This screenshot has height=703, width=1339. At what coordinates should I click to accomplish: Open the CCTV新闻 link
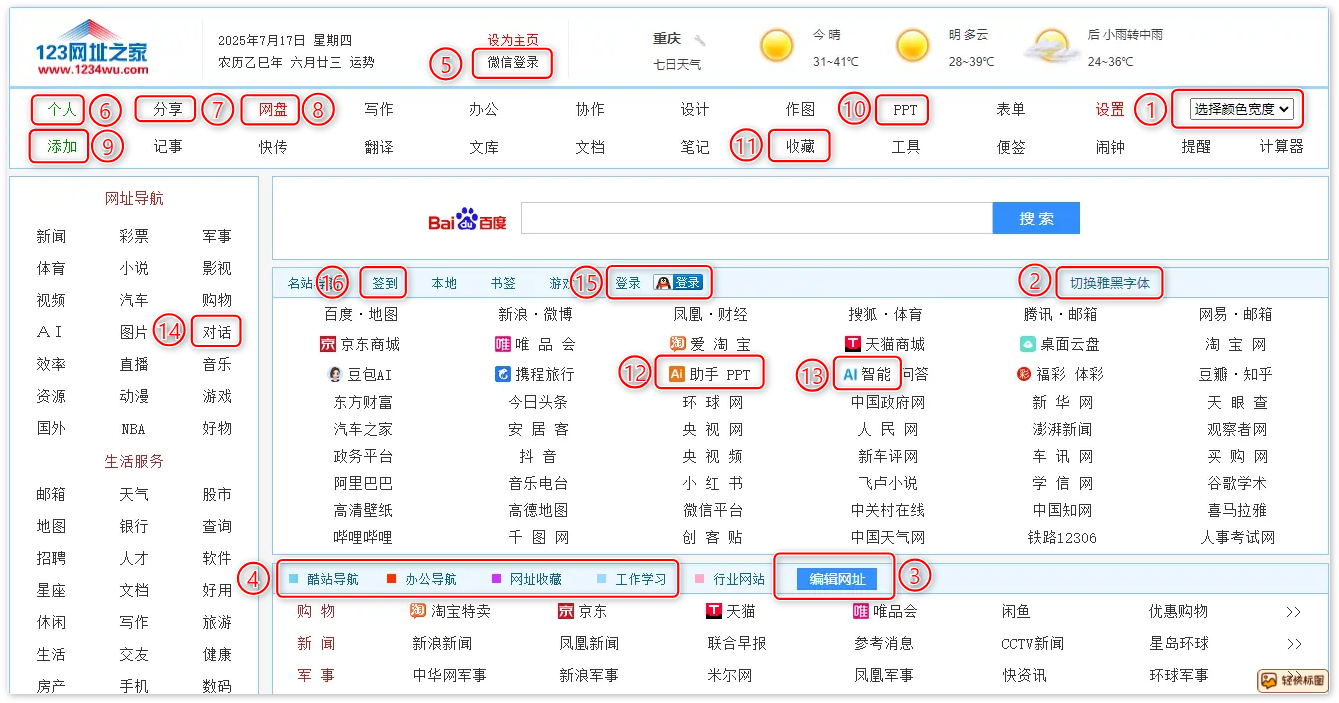1034,644
